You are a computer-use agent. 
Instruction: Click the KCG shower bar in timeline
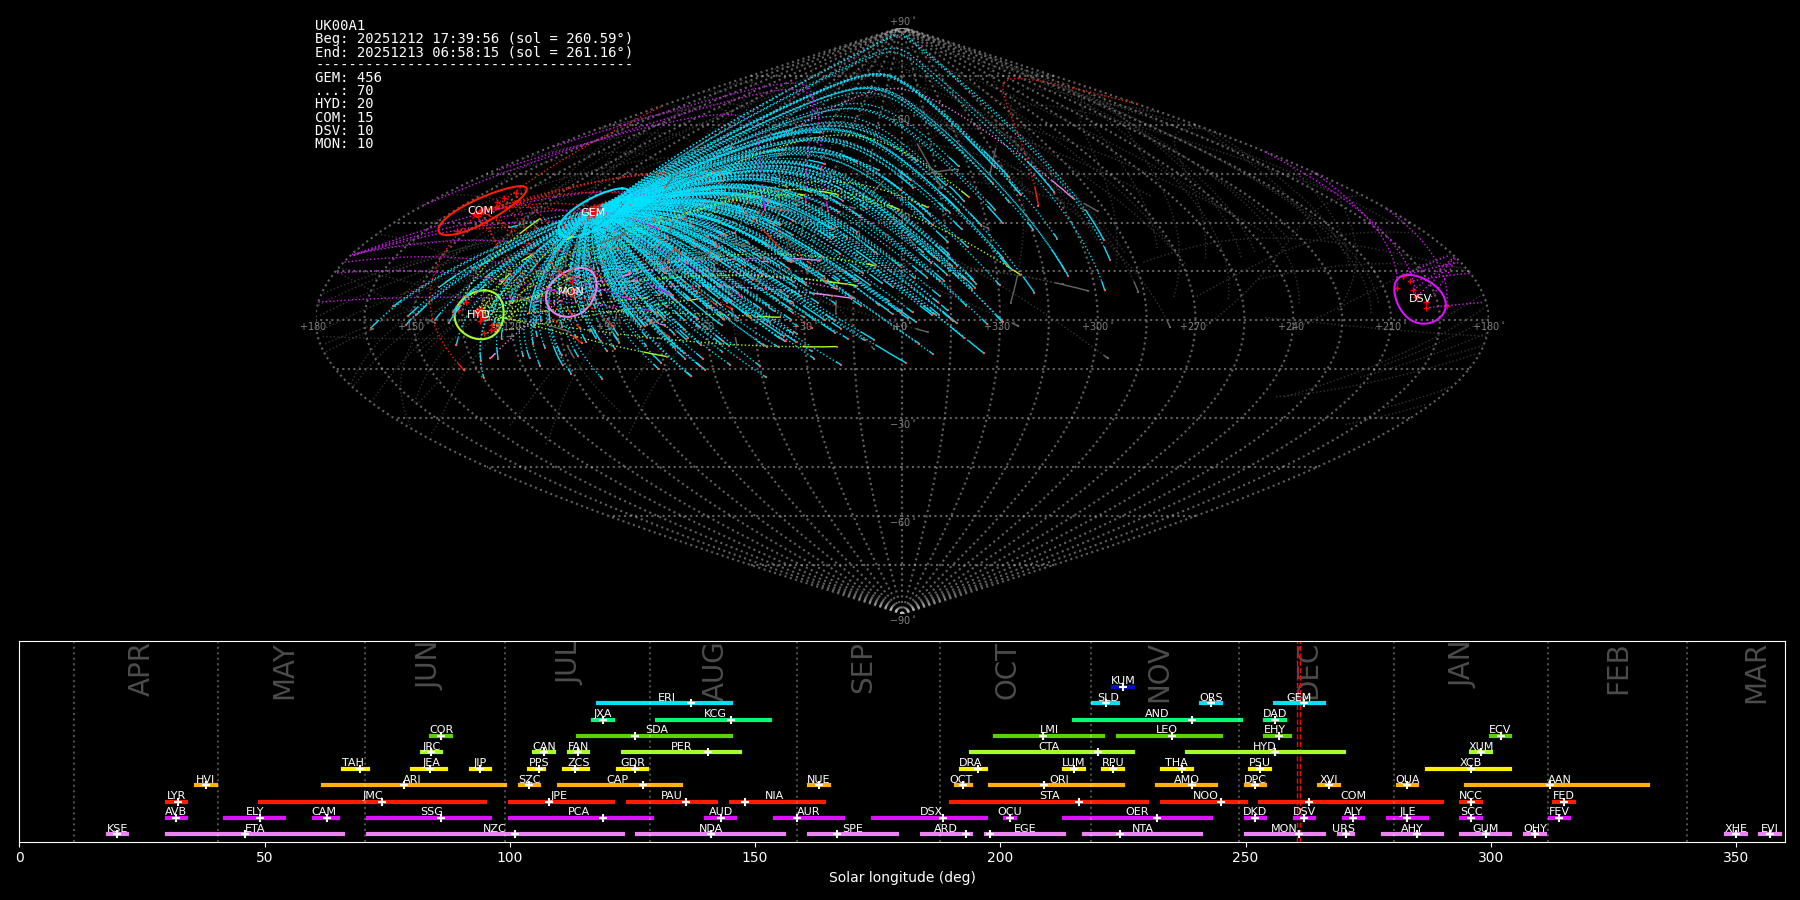coord(713,720)
